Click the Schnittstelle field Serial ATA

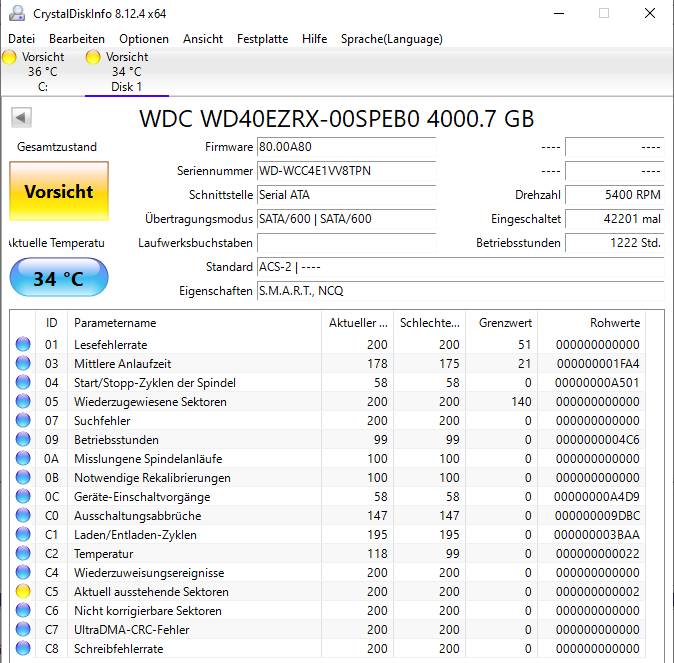pos(346,195)
